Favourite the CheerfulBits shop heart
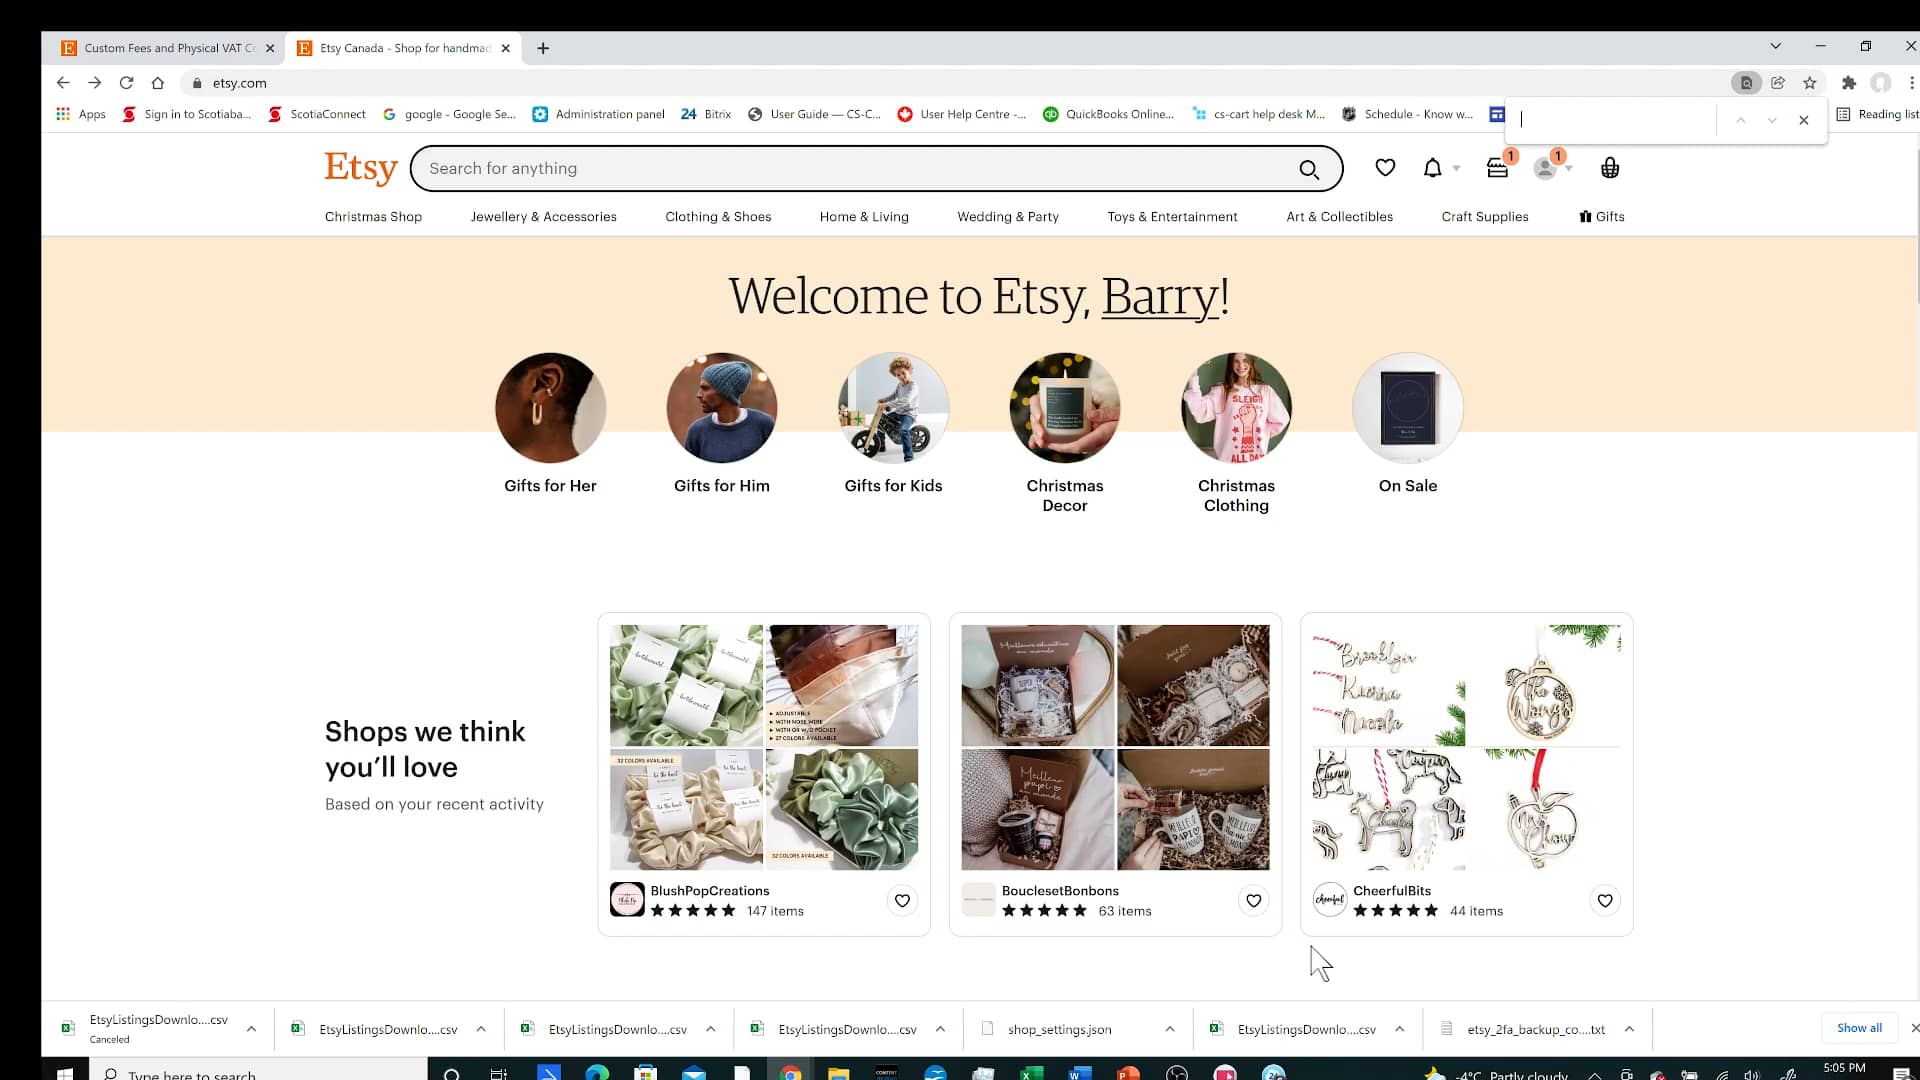 click(x=1605, y=900)
